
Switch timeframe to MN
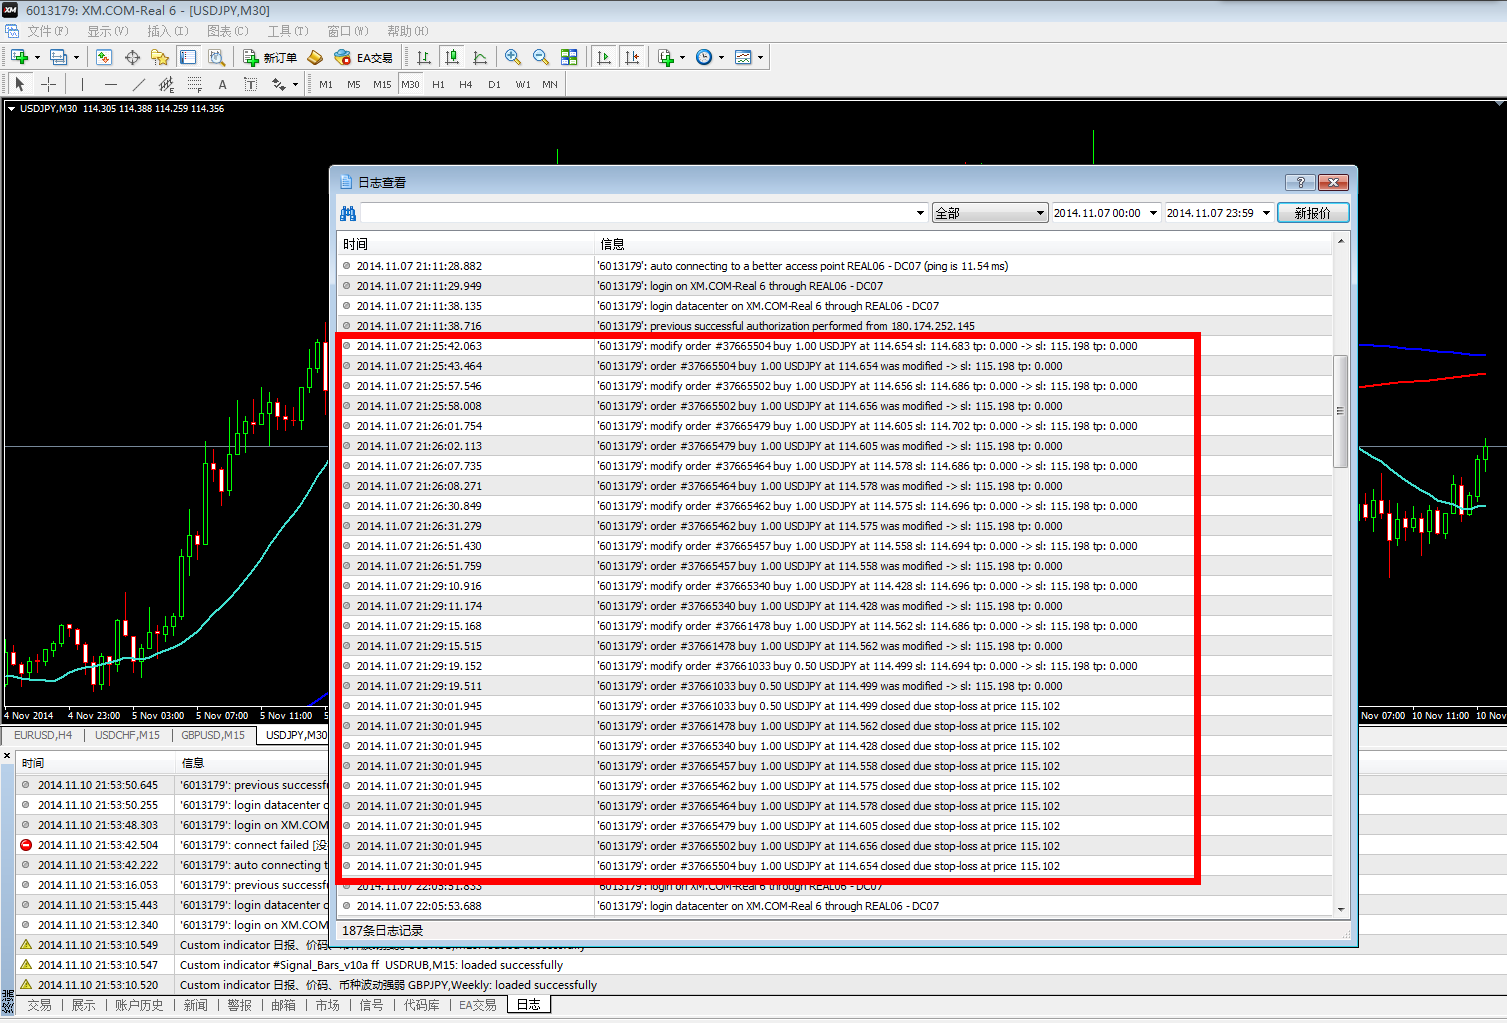coord(550,84)
